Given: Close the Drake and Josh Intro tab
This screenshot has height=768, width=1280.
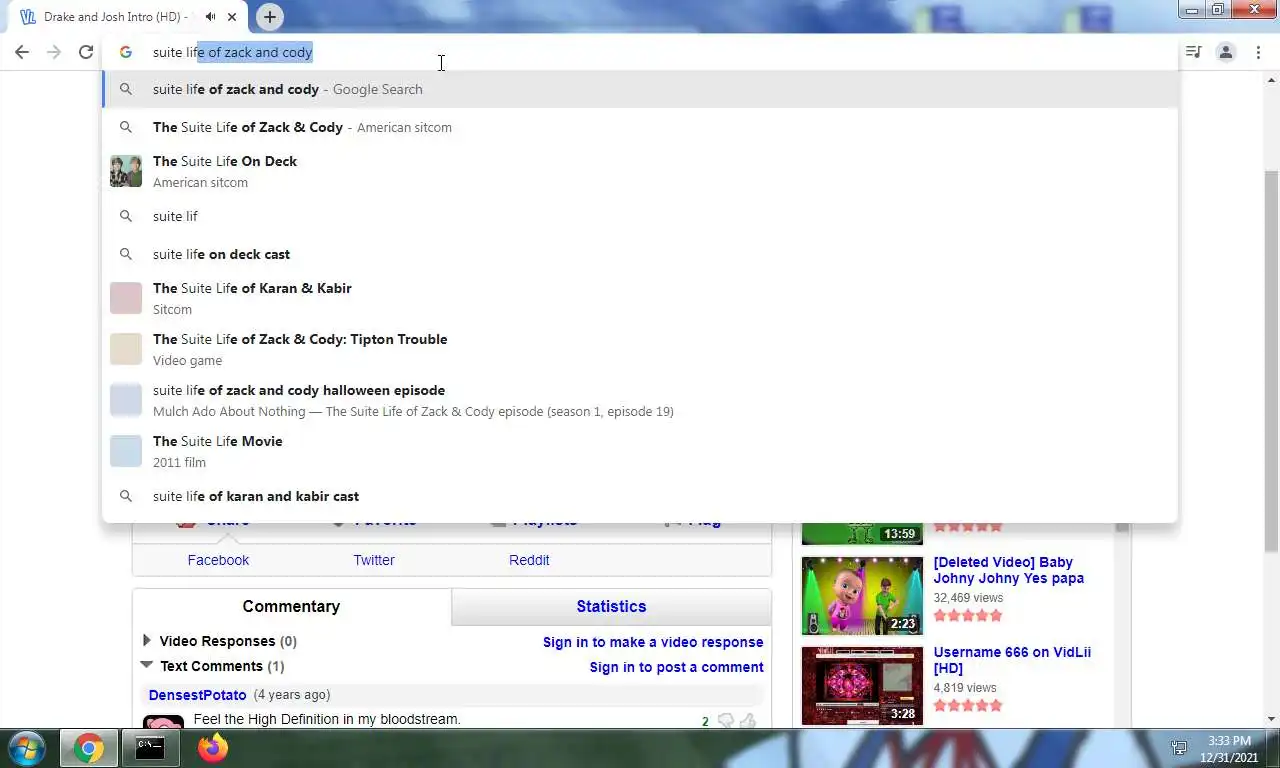Looking at the screenshot, I should (x=232, y=17).
